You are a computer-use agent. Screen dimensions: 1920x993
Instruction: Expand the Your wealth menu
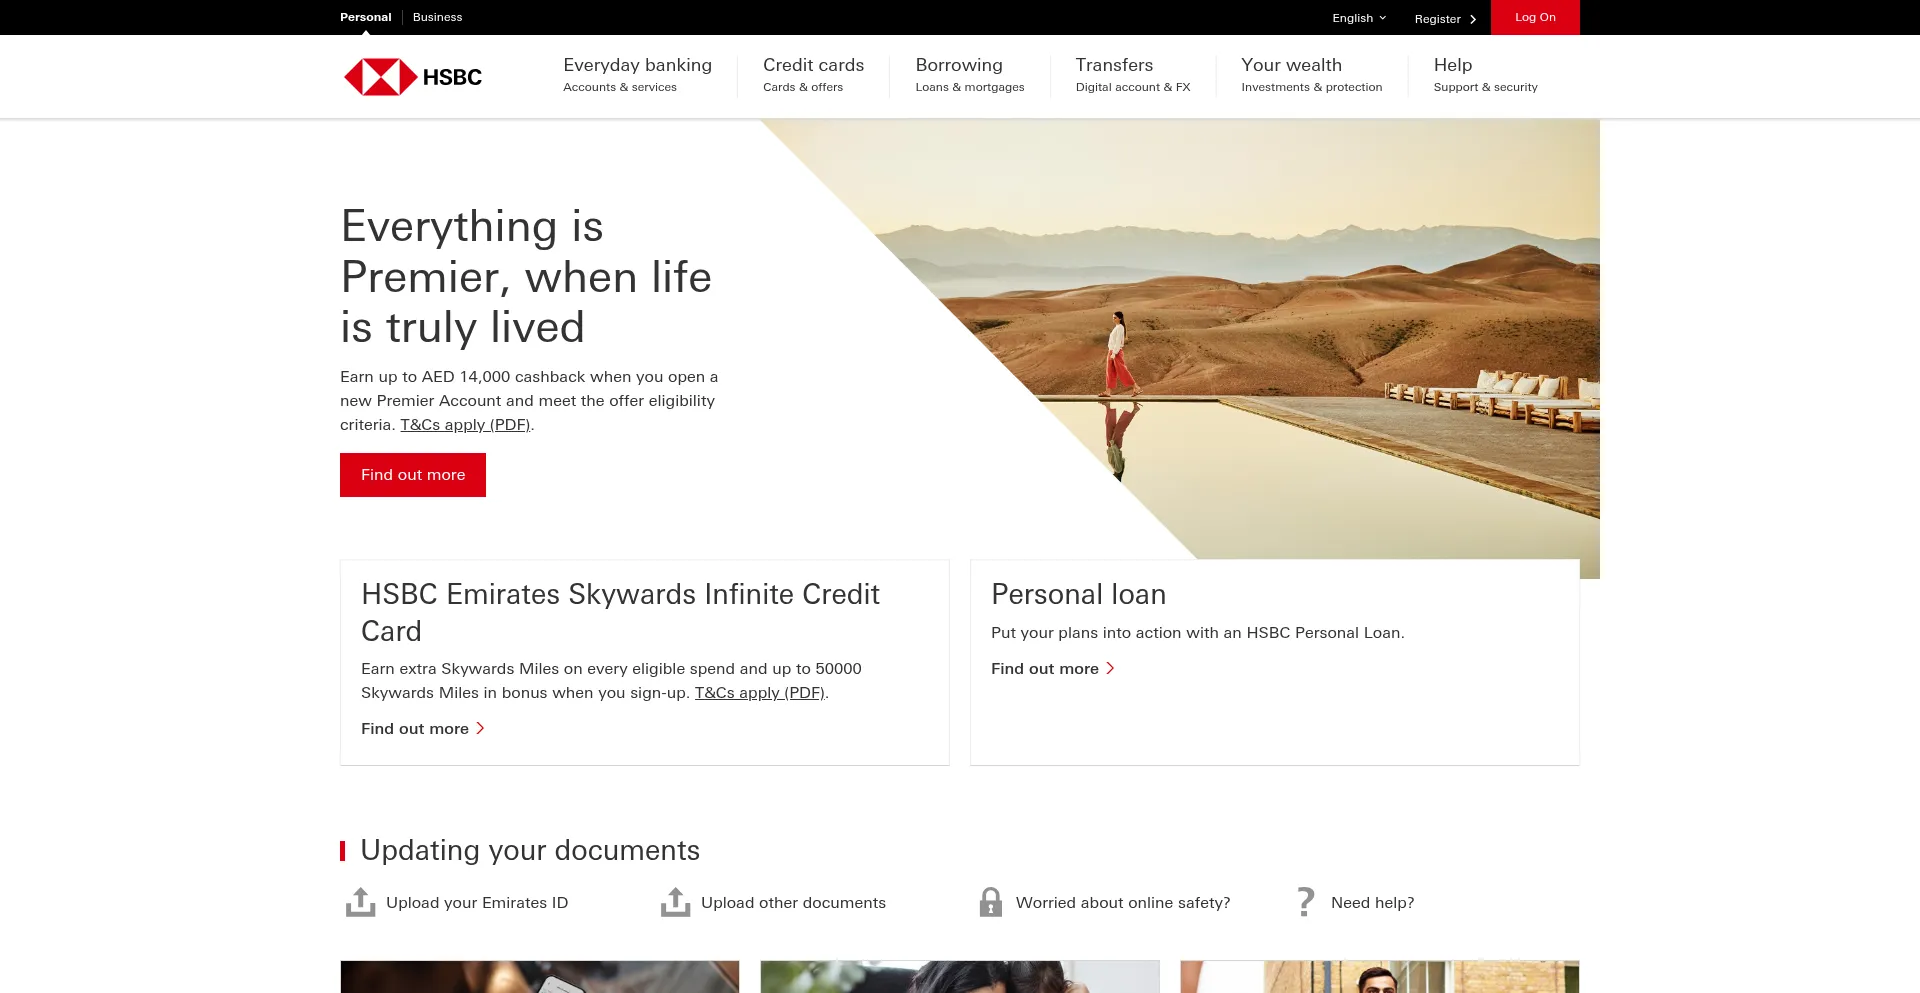pos(1311,75)
